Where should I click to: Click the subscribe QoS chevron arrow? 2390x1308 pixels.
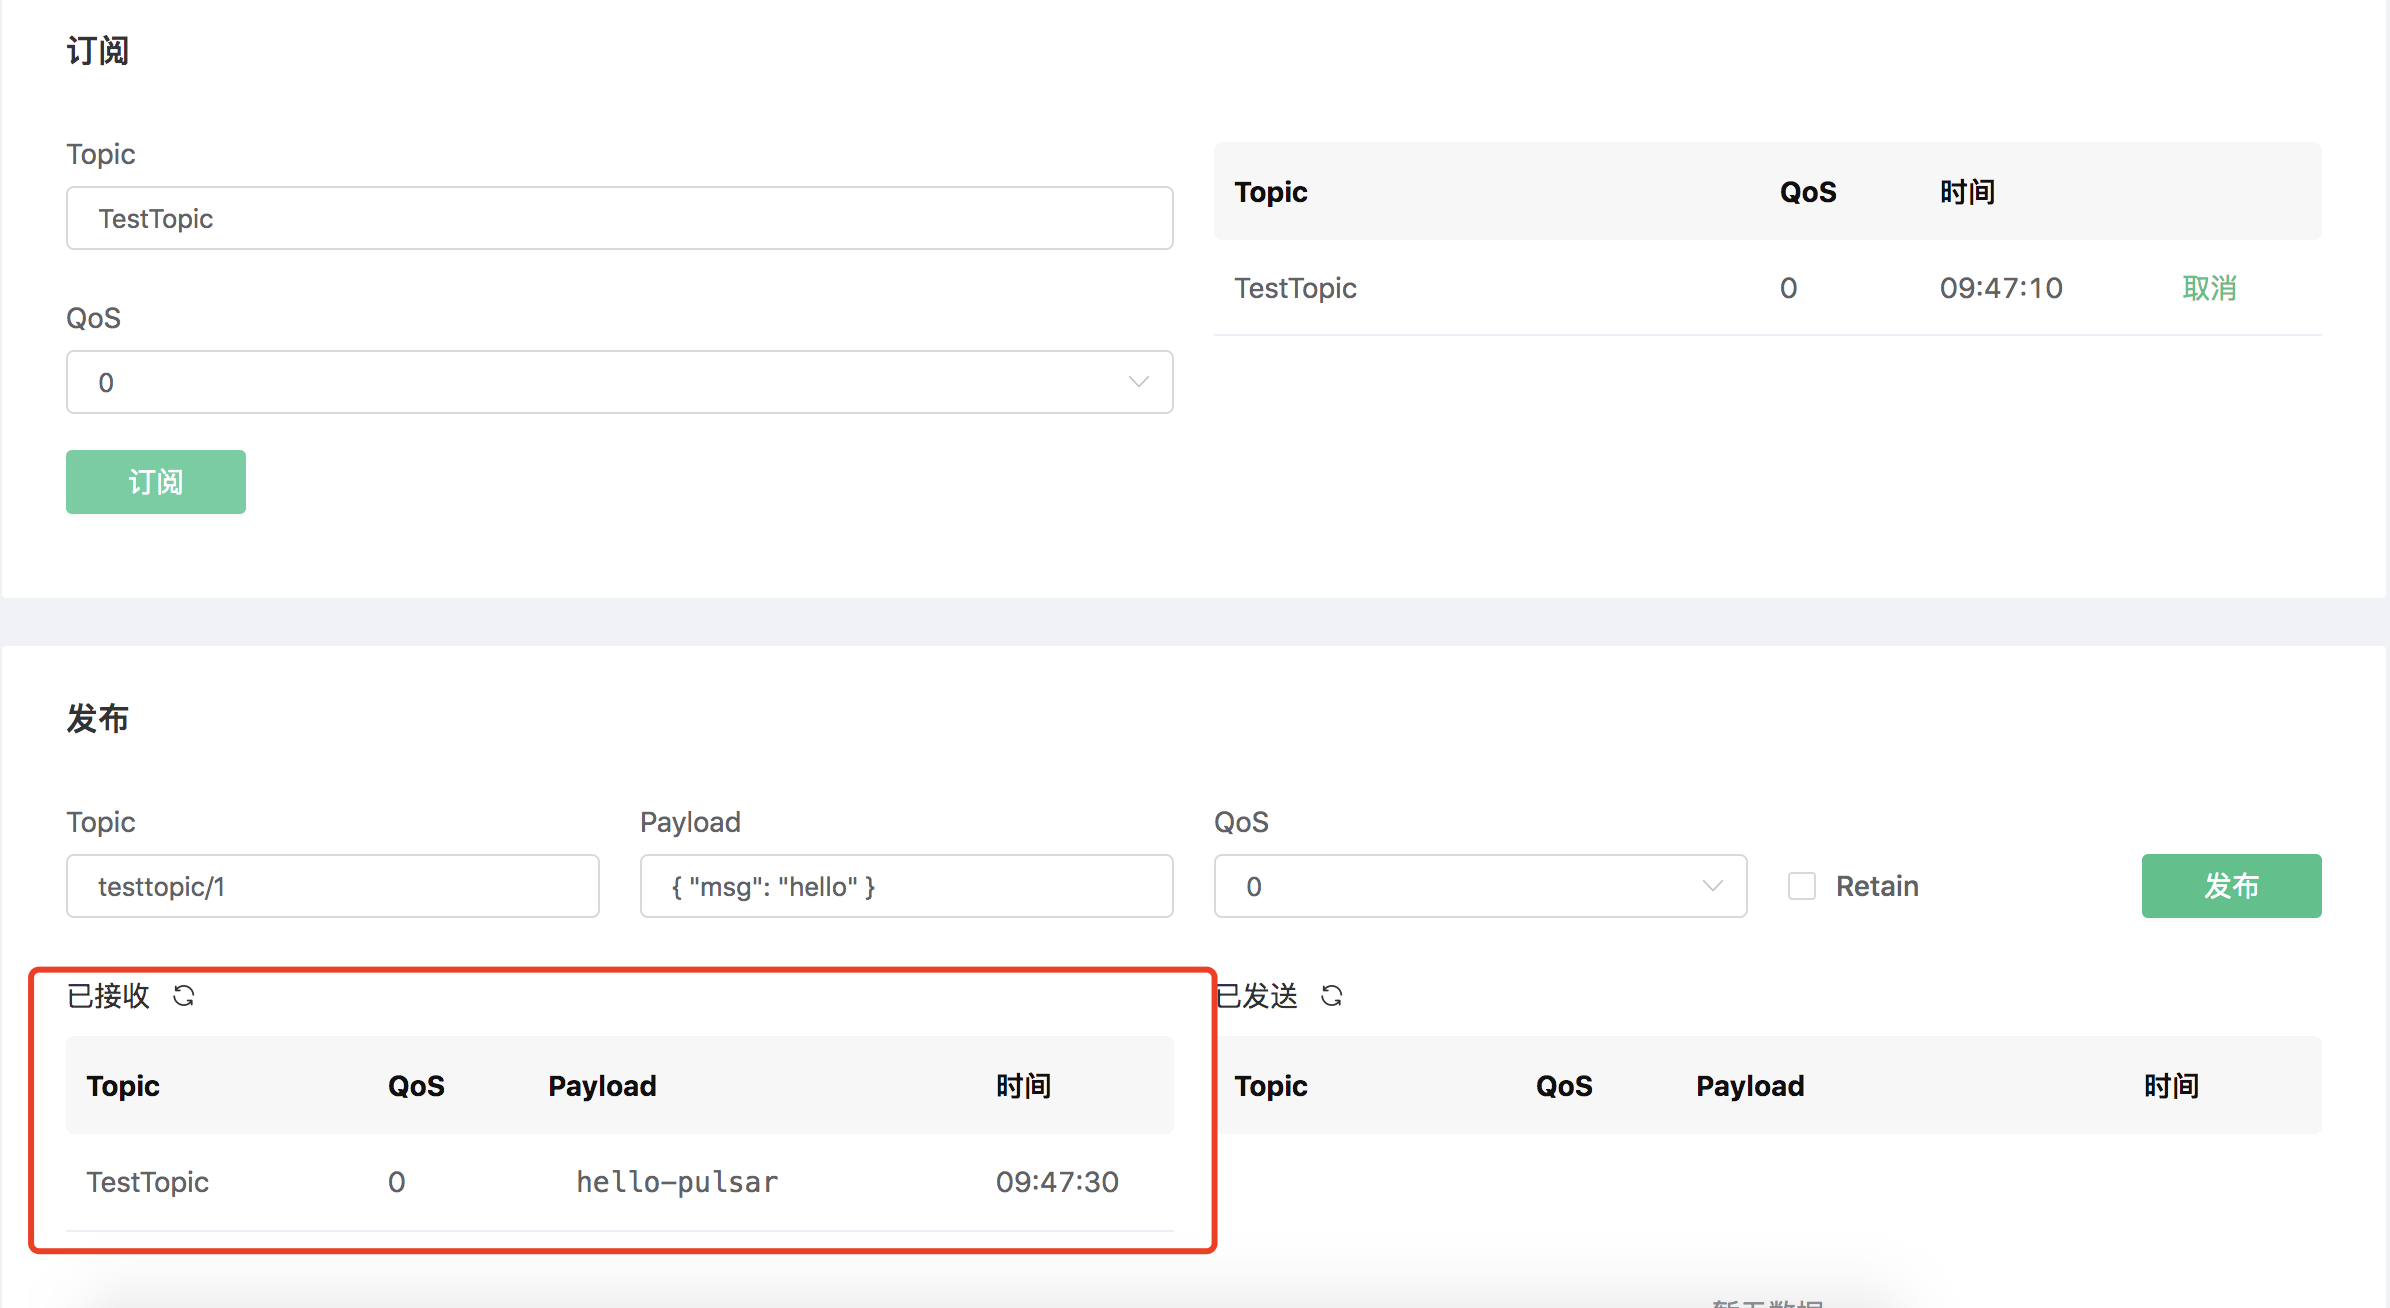[x=1138, y=382]
